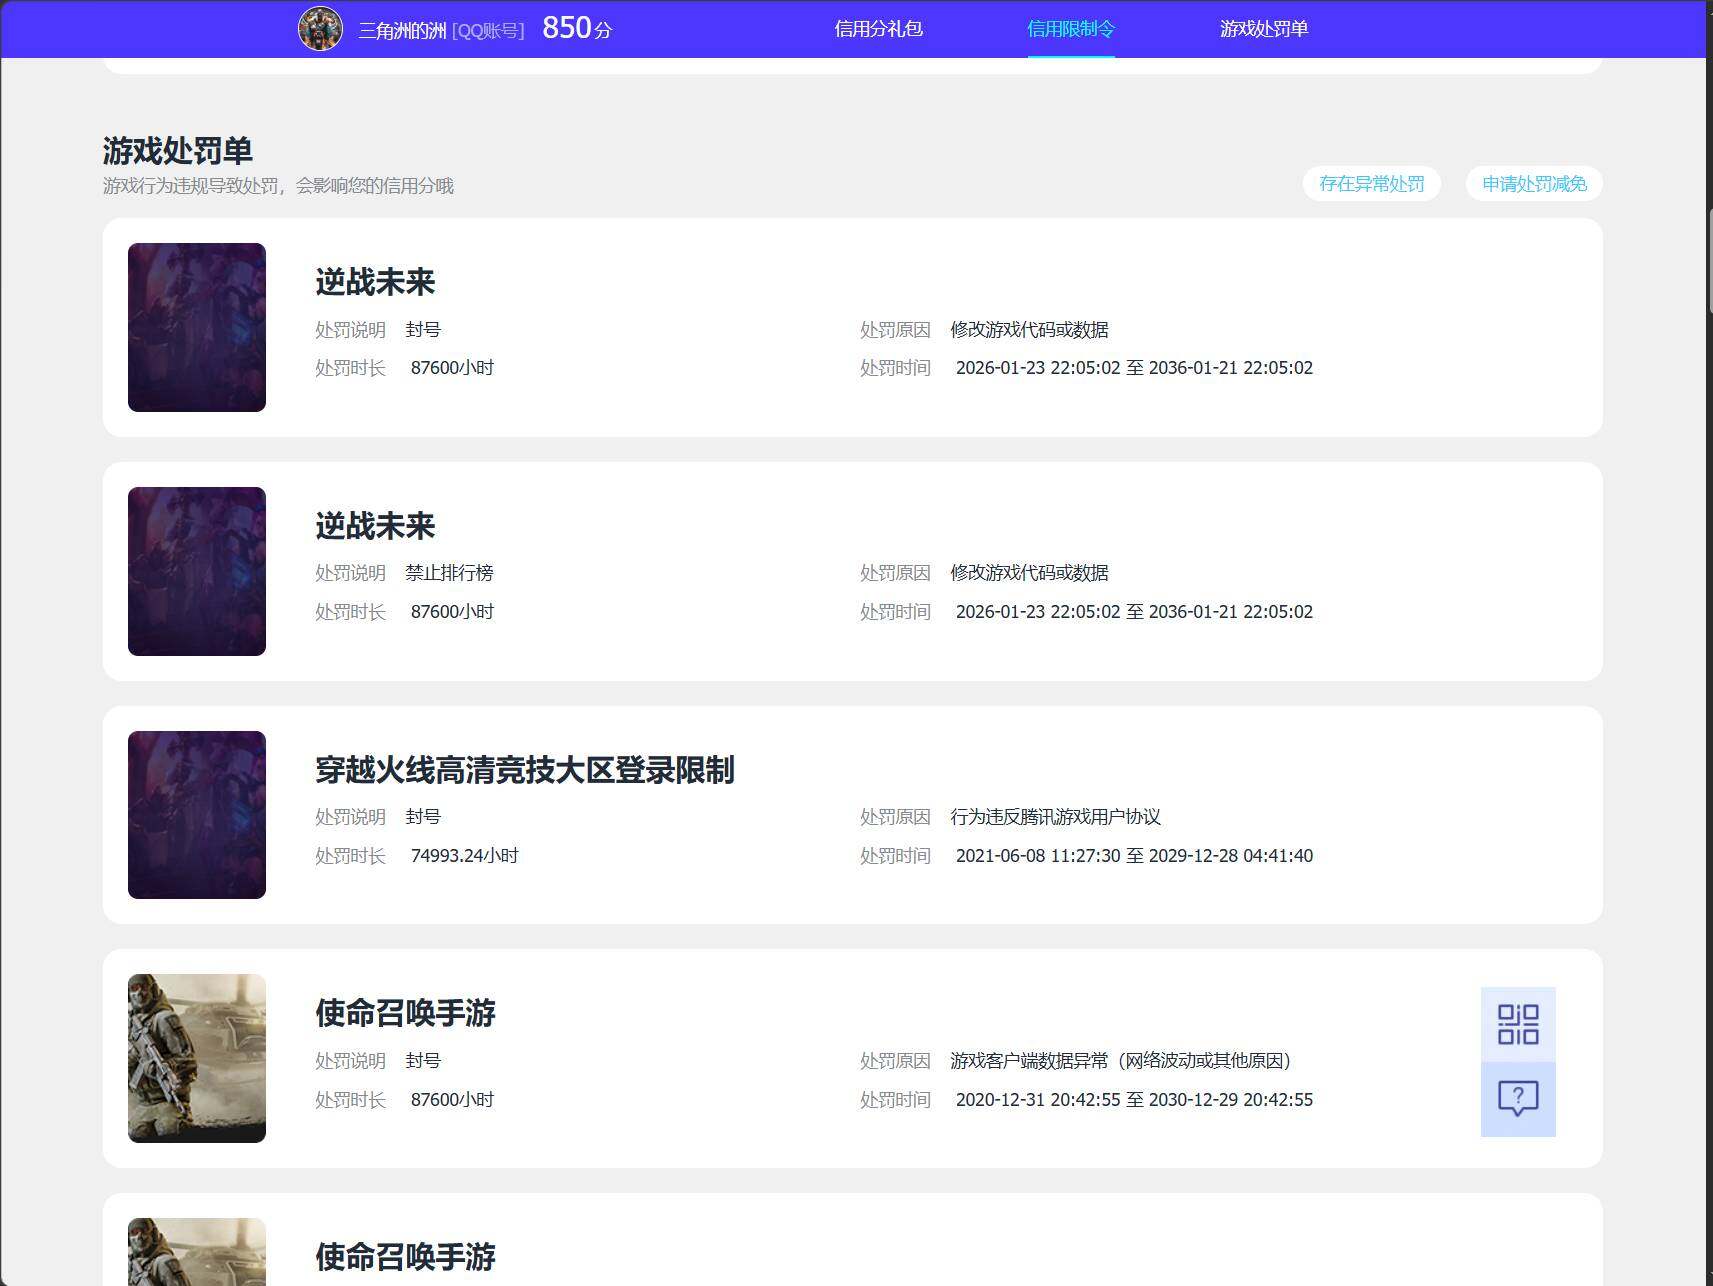Switch to 游戏处罚单 tab
Screen dimensions: 1713x1286
1264,29
